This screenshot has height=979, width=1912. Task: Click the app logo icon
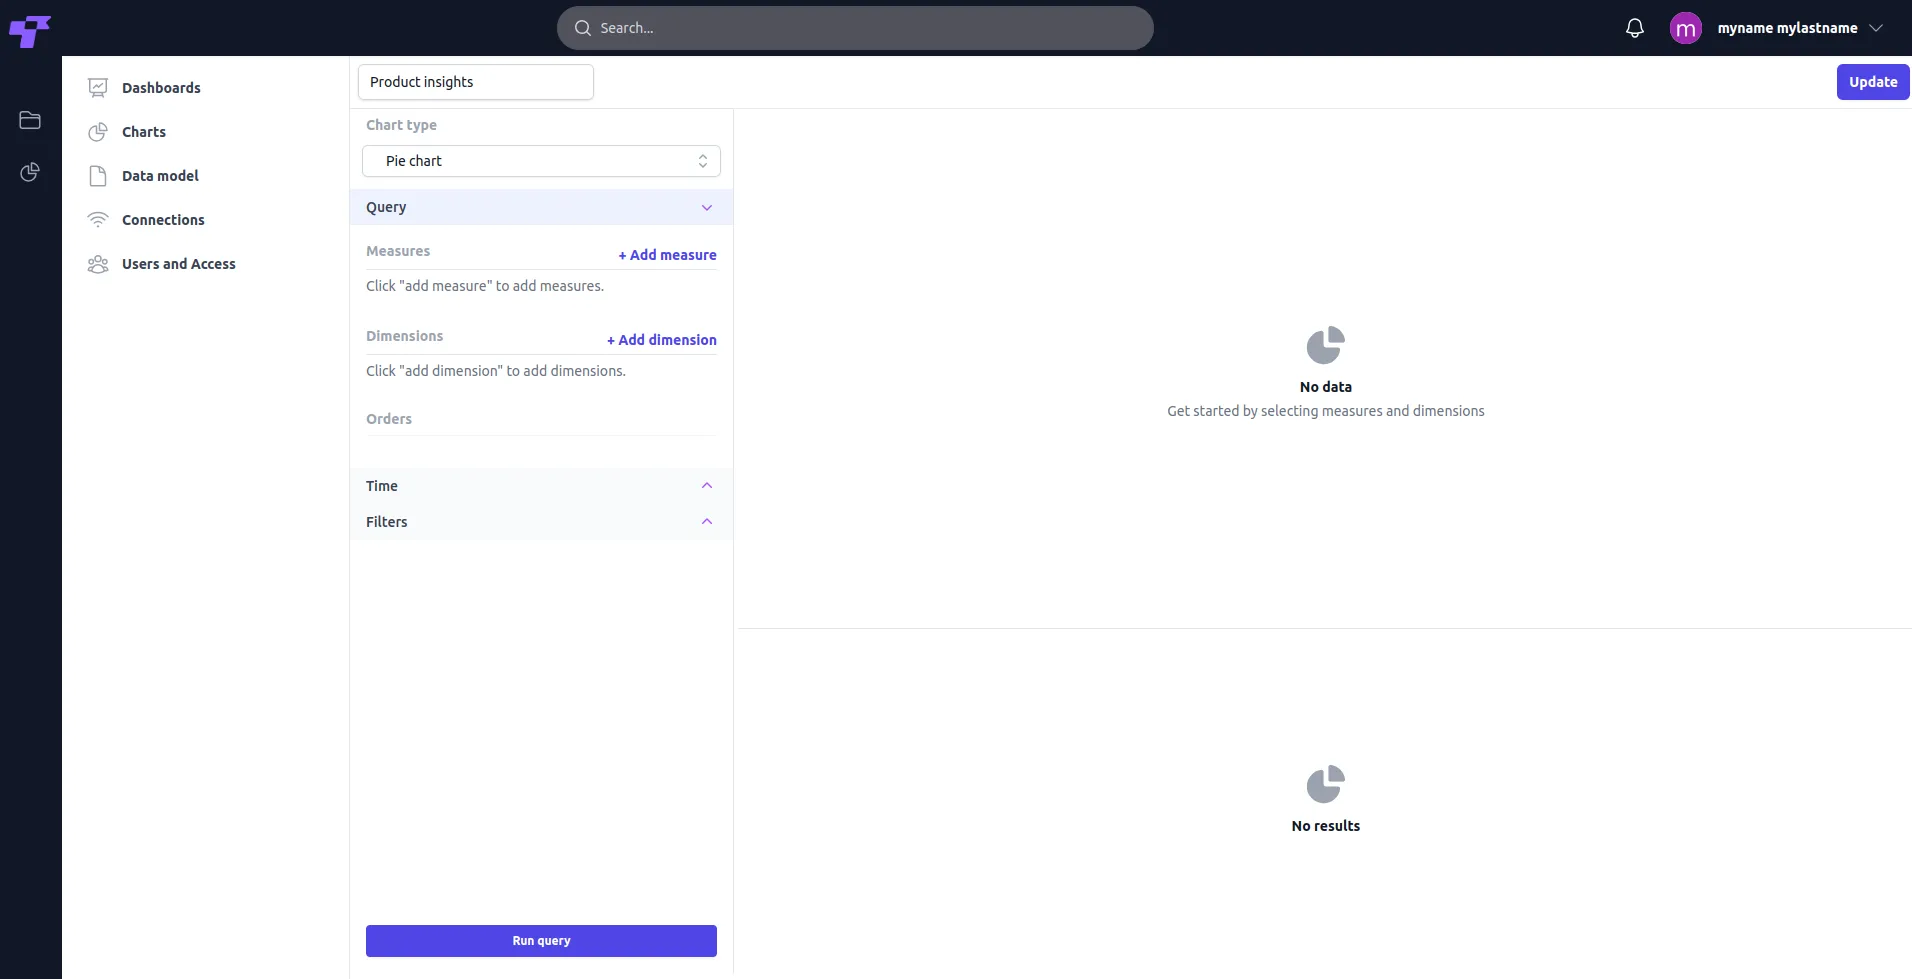30,31
